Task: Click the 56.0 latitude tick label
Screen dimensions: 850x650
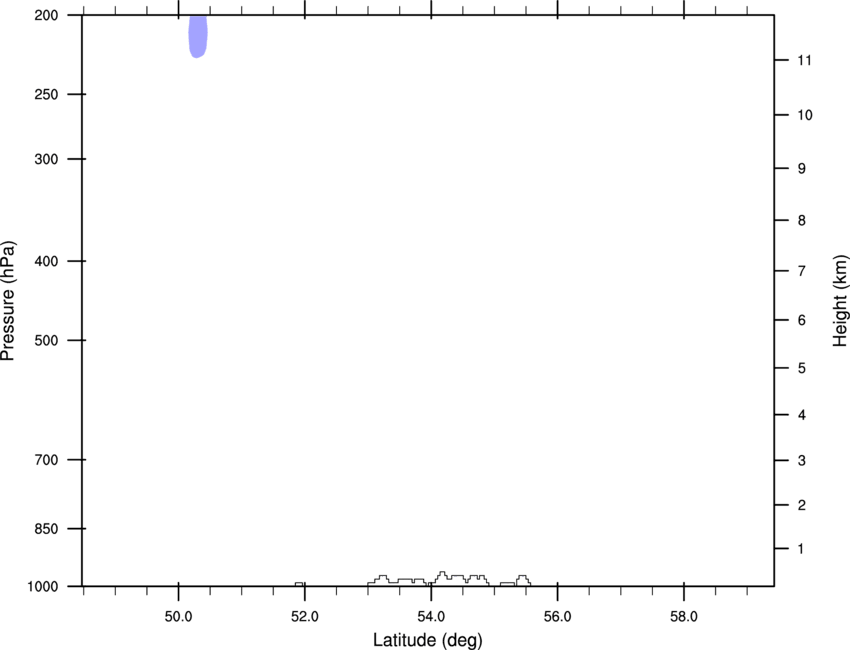Action: coord(557,616)
